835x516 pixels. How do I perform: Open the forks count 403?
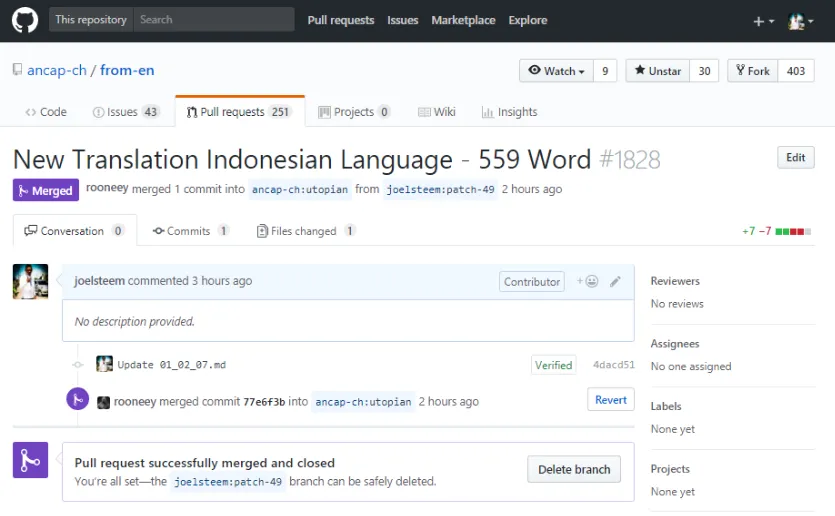[x=796, y=71]
